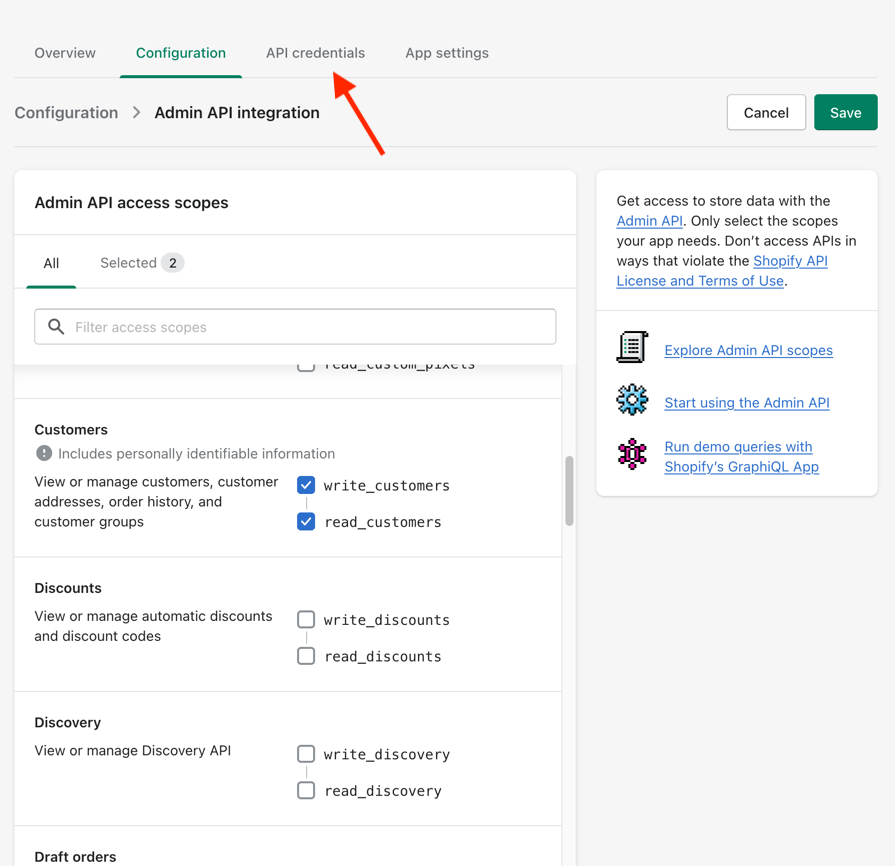This screenshot has height=866, width=895.
Task: Enable the write_discovery scope
Action: 306,754
